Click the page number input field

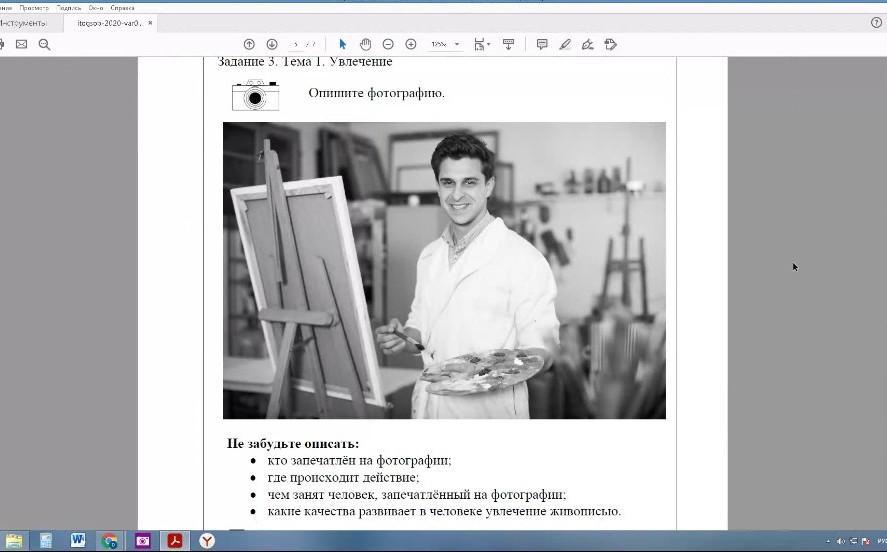[x=296, y=44]
